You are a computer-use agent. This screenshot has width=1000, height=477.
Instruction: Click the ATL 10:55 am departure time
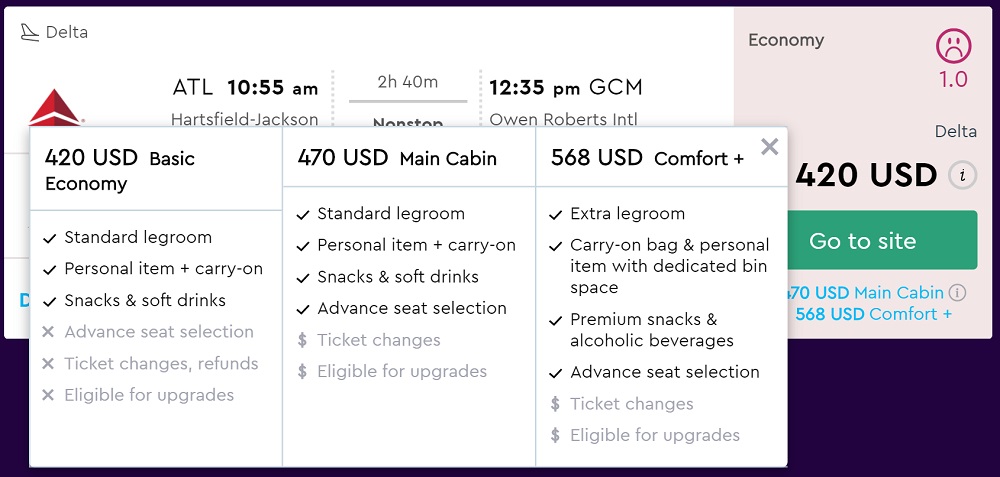tap(245, 88)
